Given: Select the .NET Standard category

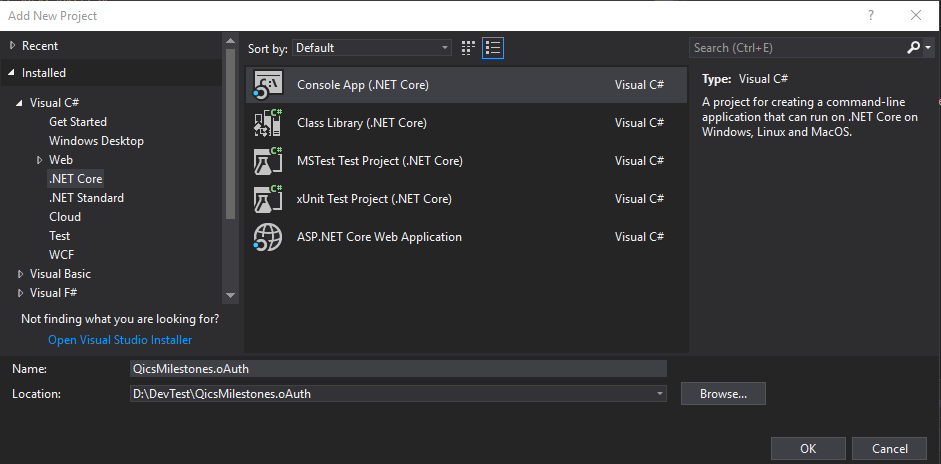Looking at the screenshot, I should pos(86,198).
